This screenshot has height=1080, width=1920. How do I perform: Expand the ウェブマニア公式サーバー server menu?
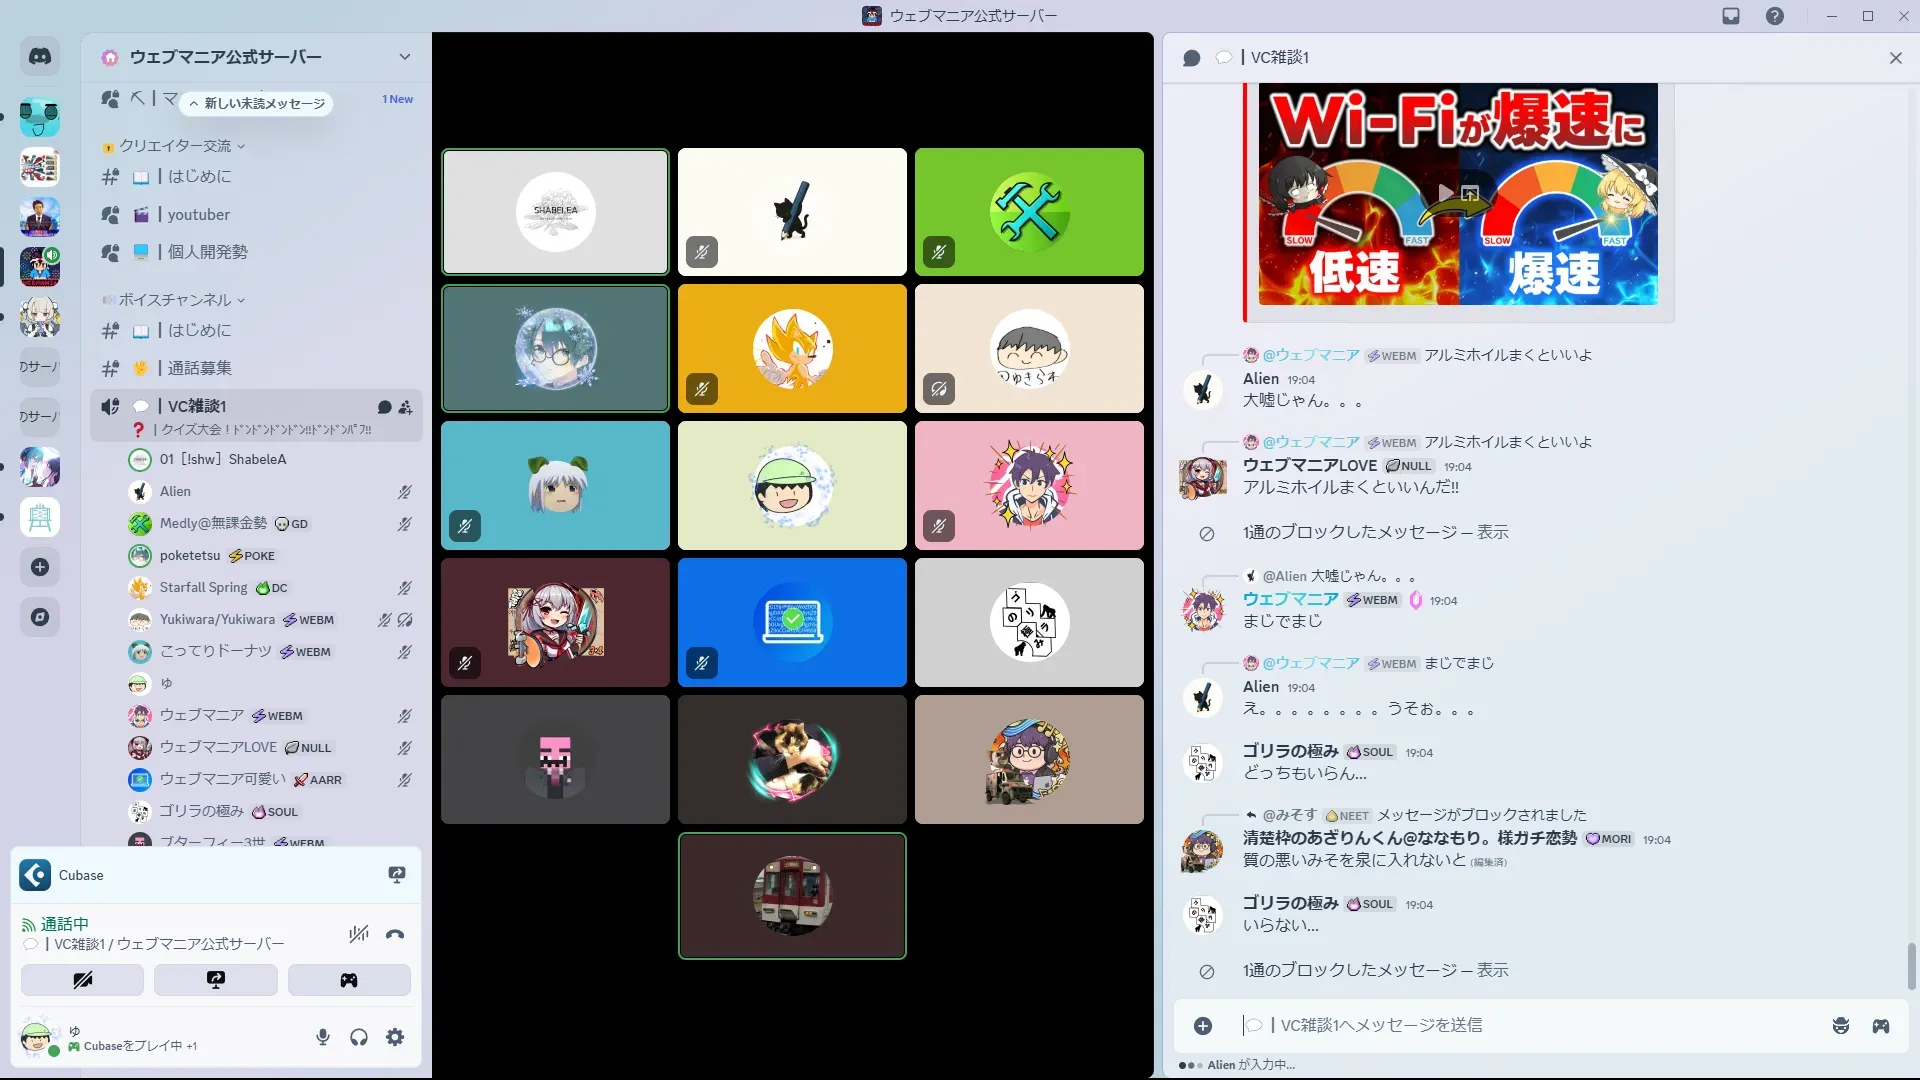404,57
